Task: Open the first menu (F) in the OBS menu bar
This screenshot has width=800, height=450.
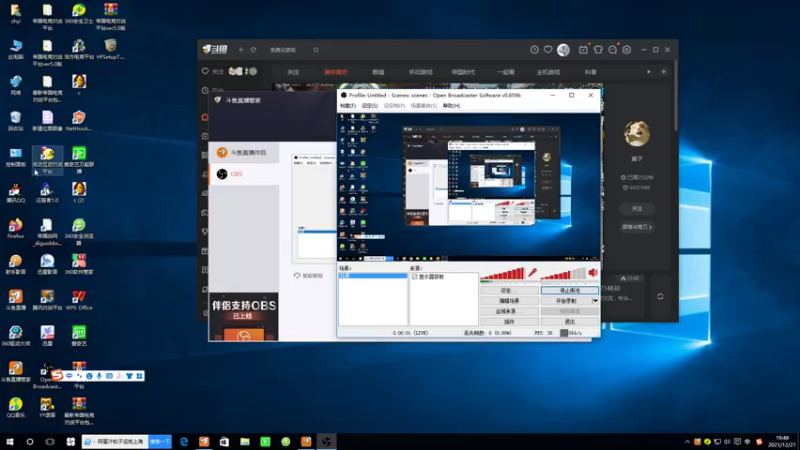Action: [347, 106]
